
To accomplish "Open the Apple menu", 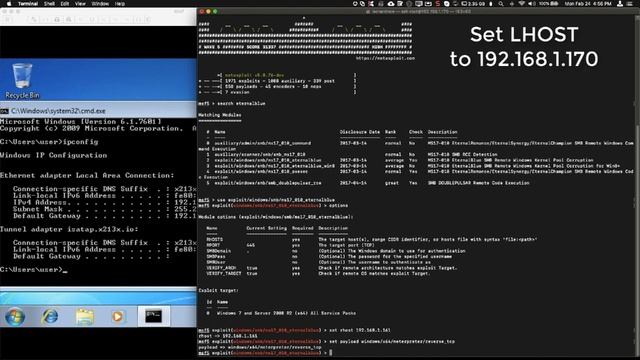I will [9, 4].
